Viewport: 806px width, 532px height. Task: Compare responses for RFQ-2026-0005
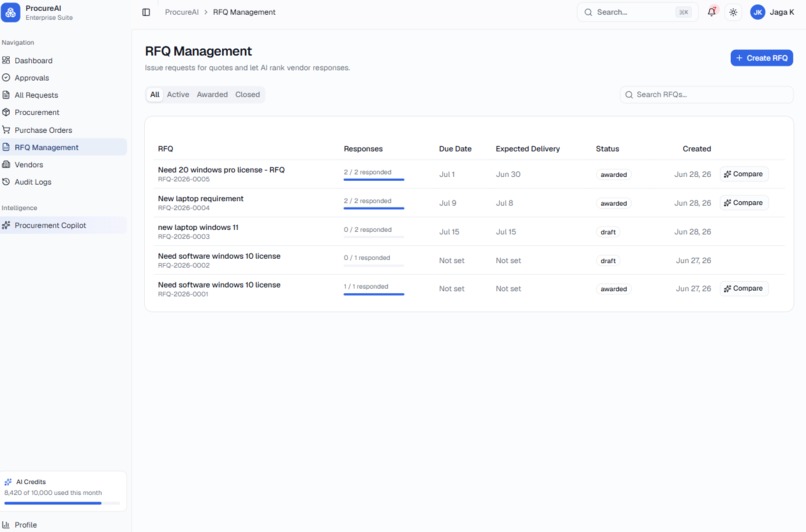click(744, 174)
